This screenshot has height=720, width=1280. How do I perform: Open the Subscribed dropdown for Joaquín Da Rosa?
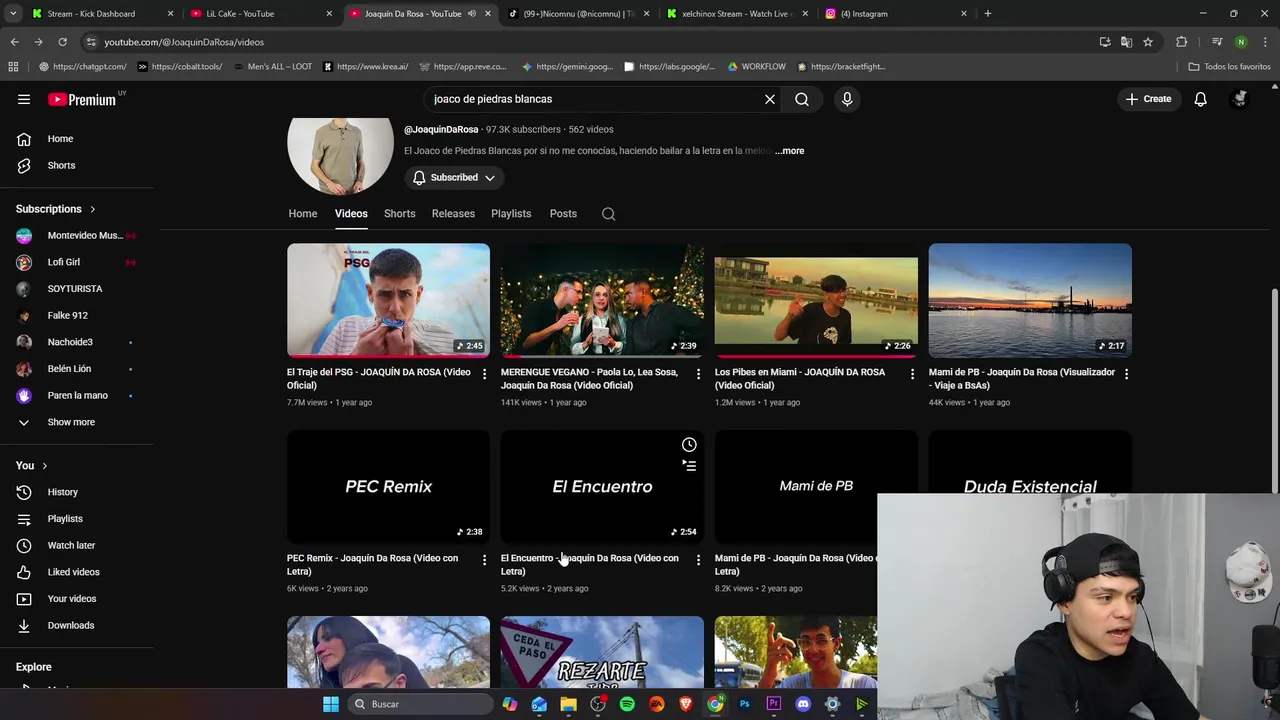(x=454, y=178)
